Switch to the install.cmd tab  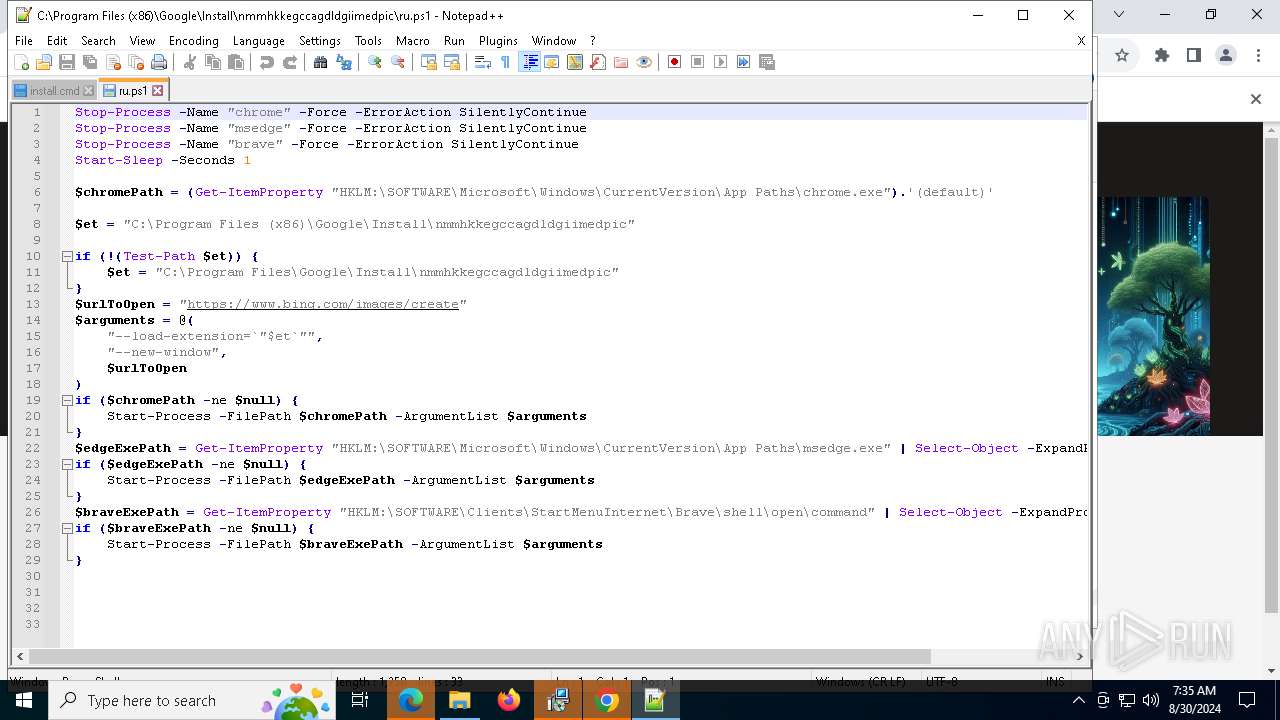point(54,91)
